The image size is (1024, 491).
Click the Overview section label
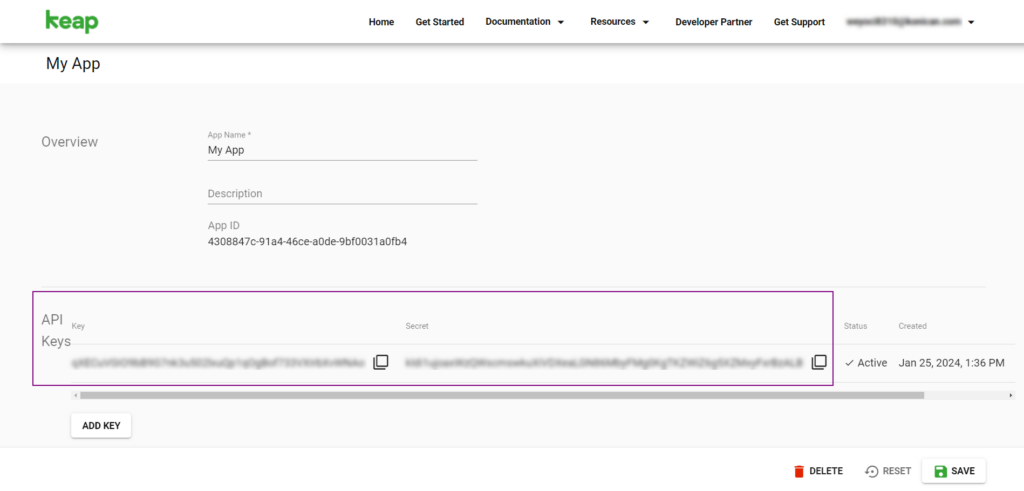[70, 142]
